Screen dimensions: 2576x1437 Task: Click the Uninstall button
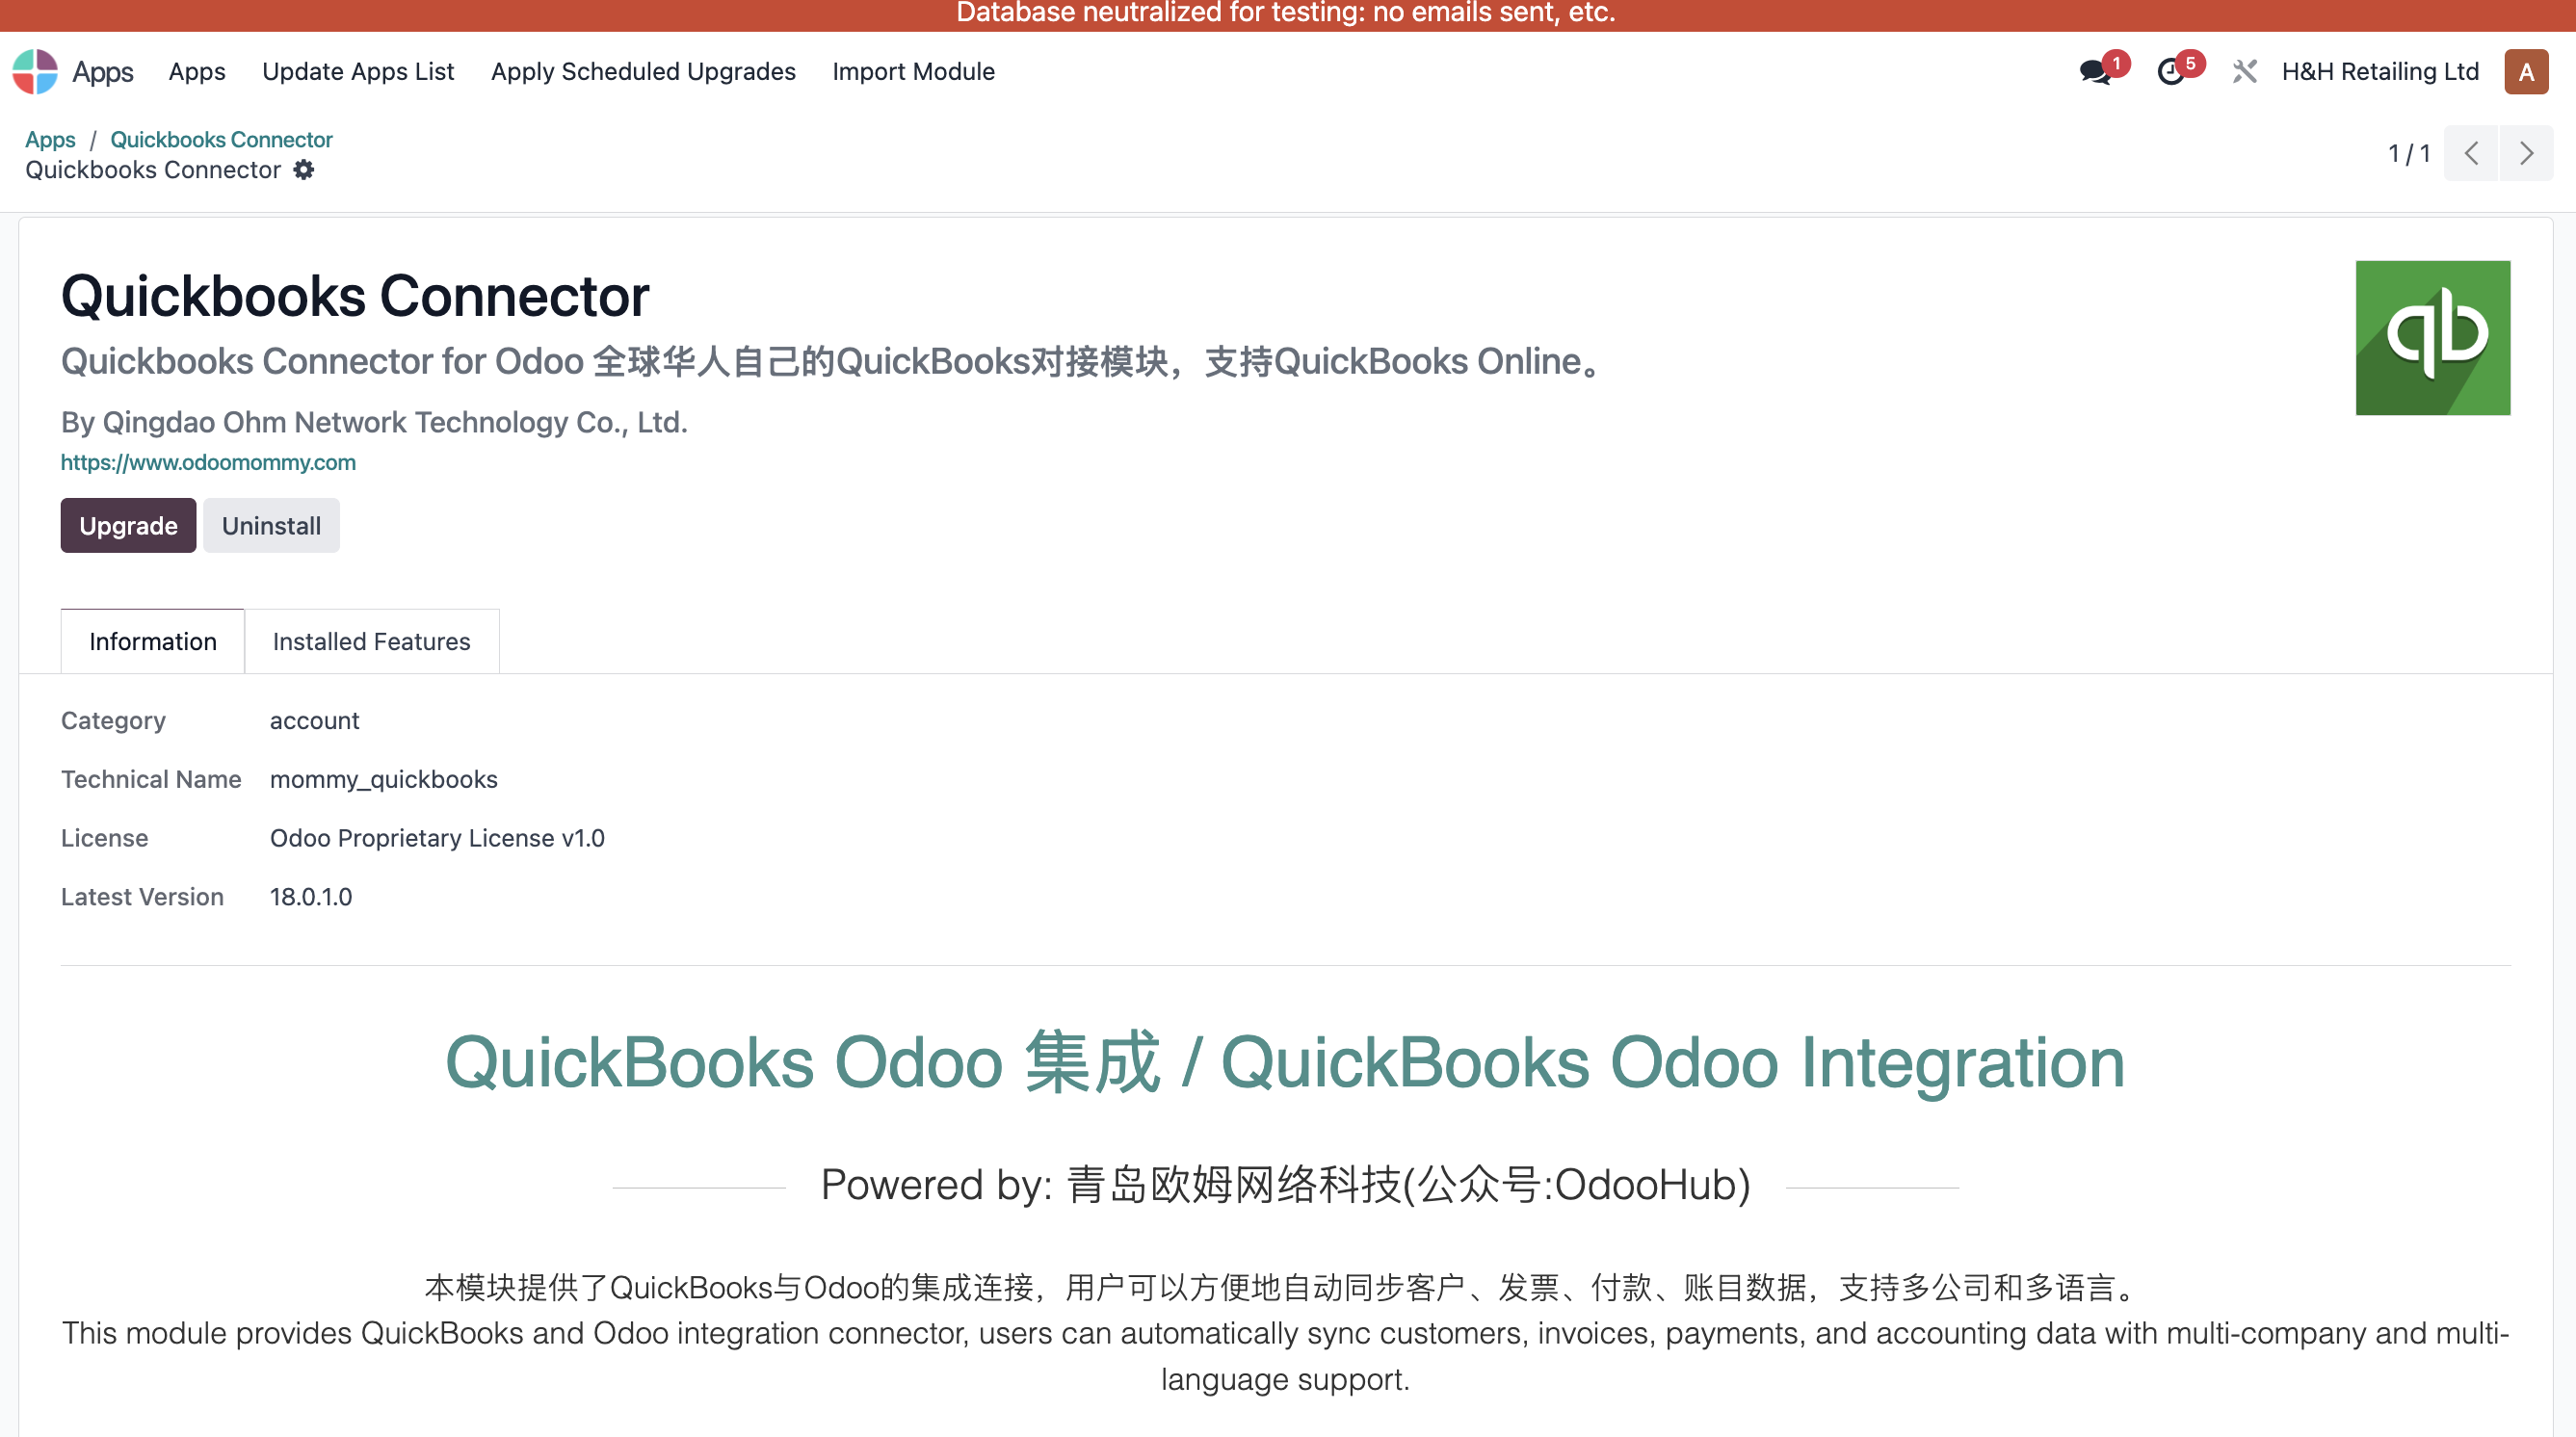pos(271,526)
